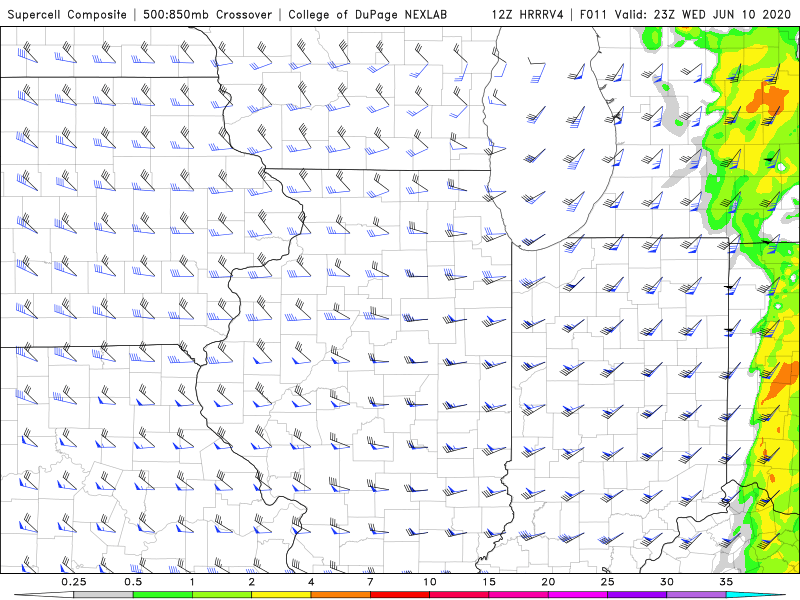The height and width of the screenshot is (600, 800).
Task: Select the yellow 2–4 legend swatch
Action: (281, 595)
